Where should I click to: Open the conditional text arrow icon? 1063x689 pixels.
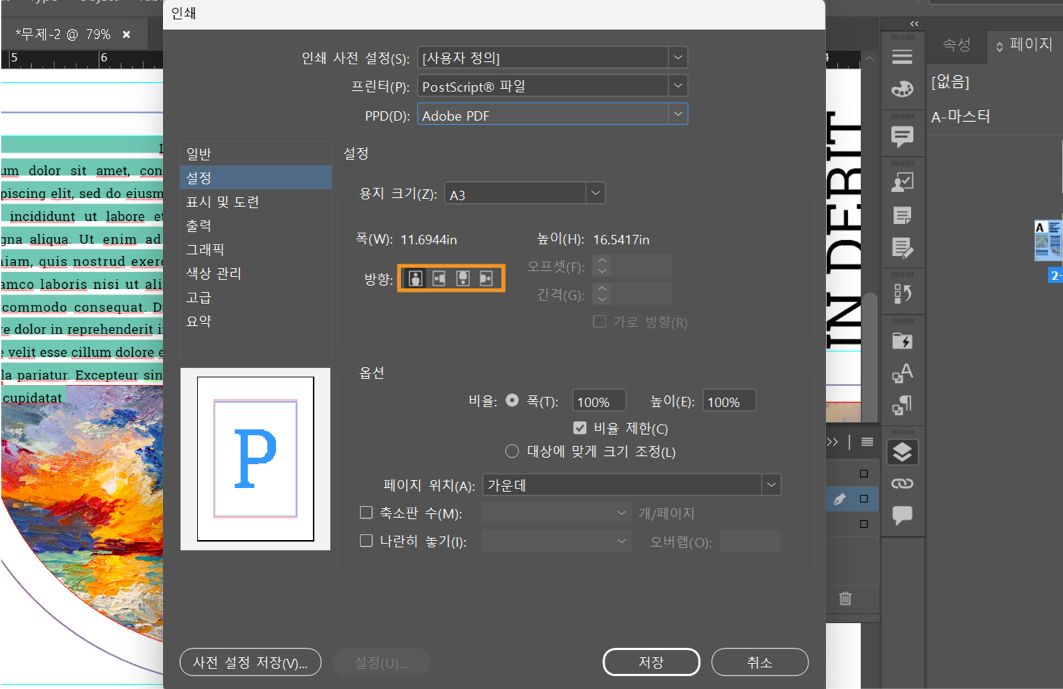(902, 293)
